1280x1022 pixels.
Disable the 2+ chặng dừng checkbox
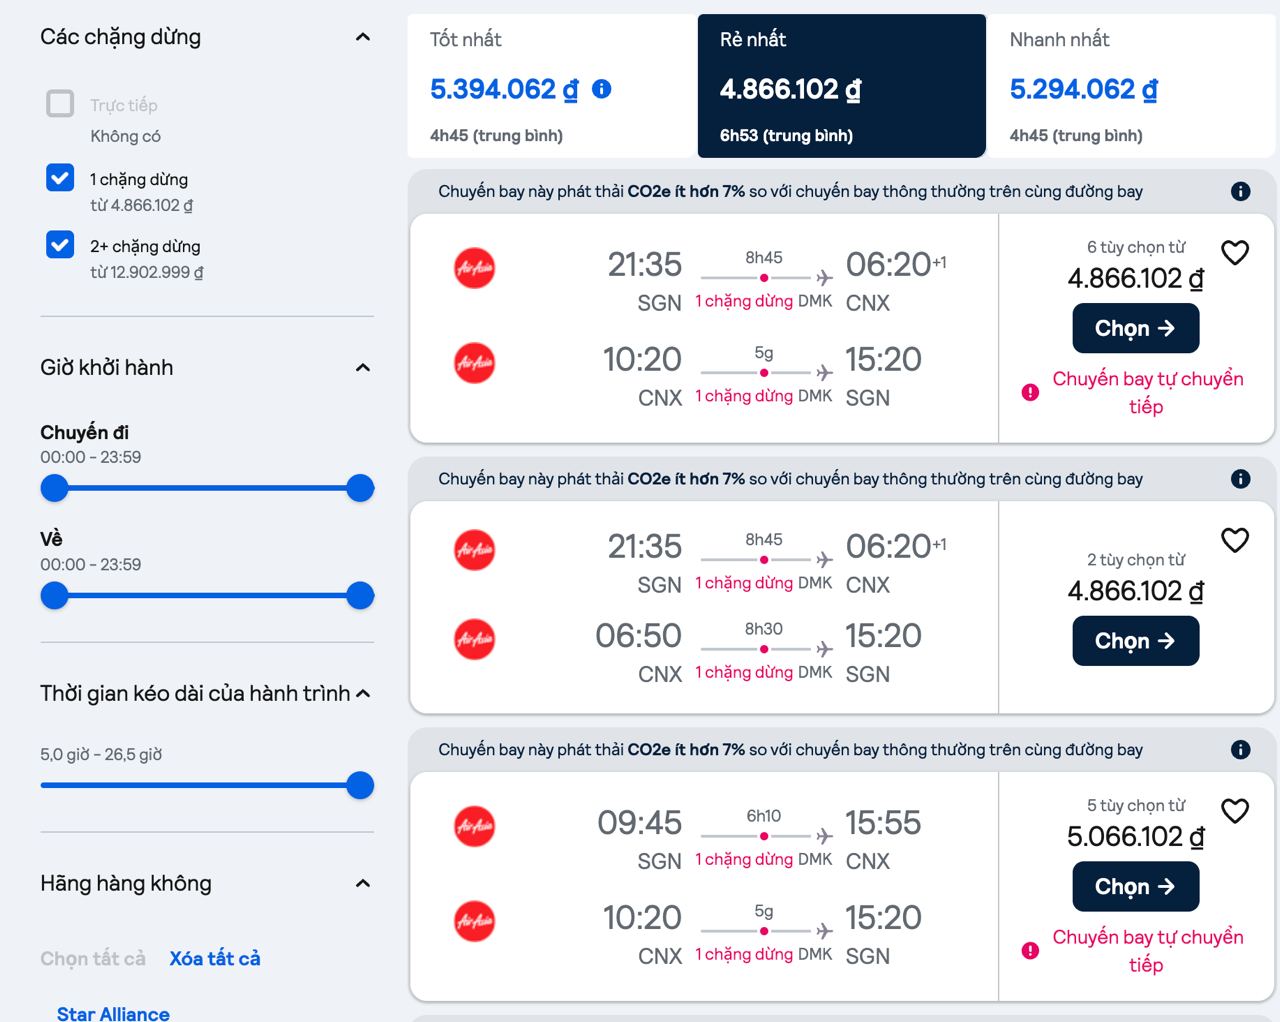[x=60, y=245]
